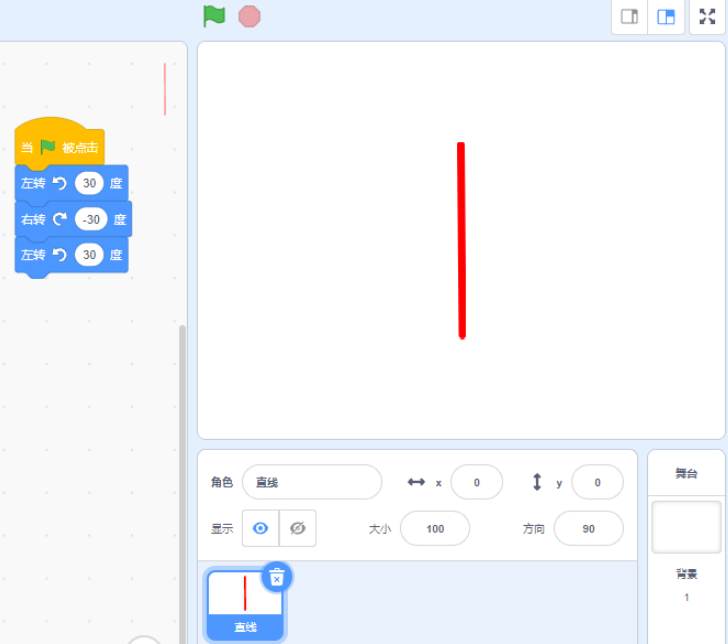
Task: Click the green flag to run
Action: point(214,16)
